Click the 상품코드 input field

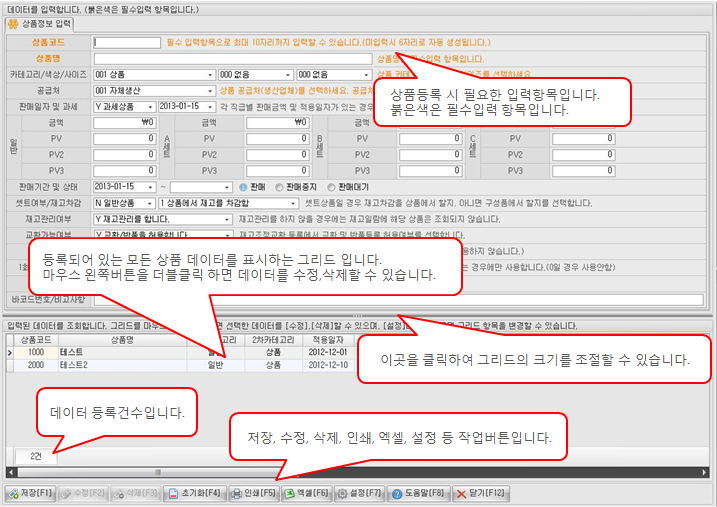[127, 43]
